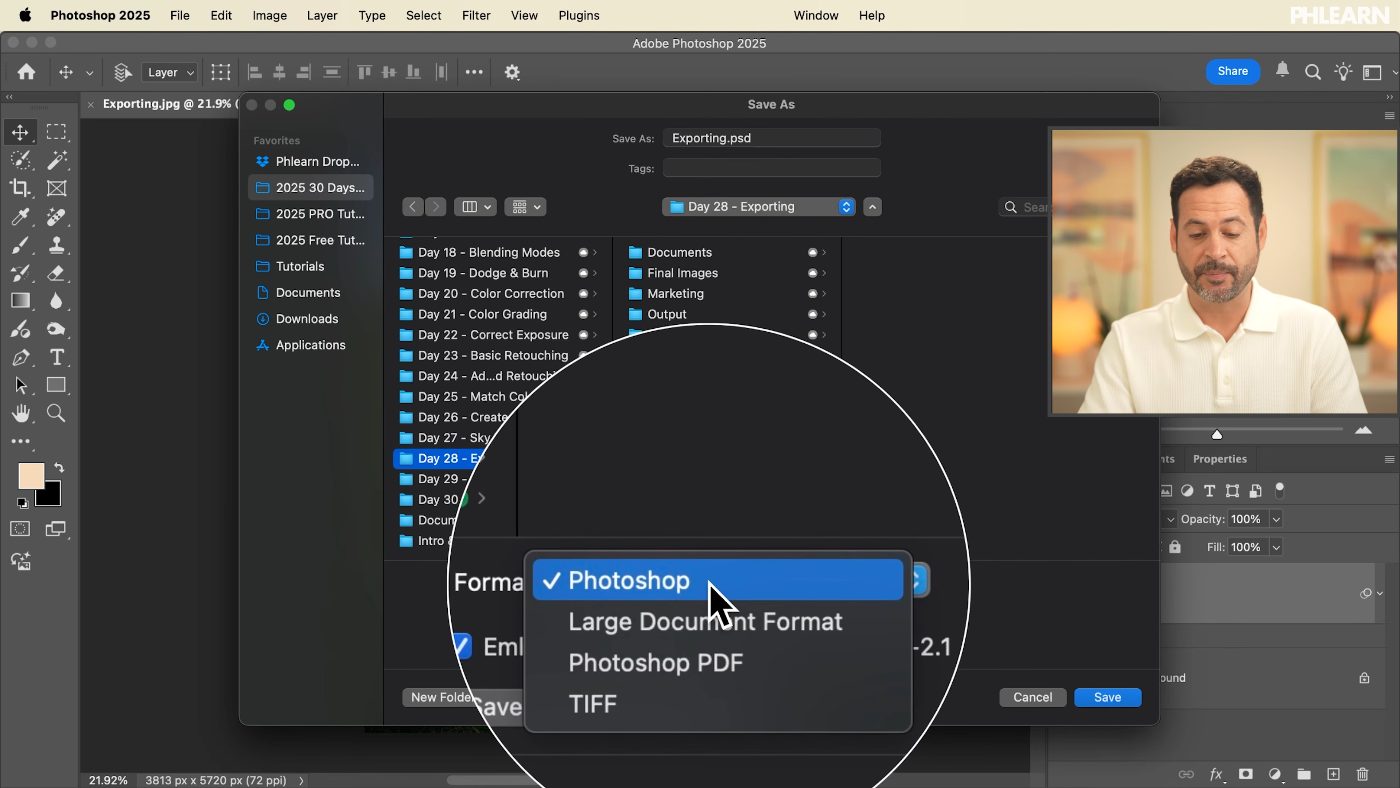Open the Edit Toolbar three-dots button
Image resolution: width=1400 pixels, height=788 pixels.
point(20,441)
